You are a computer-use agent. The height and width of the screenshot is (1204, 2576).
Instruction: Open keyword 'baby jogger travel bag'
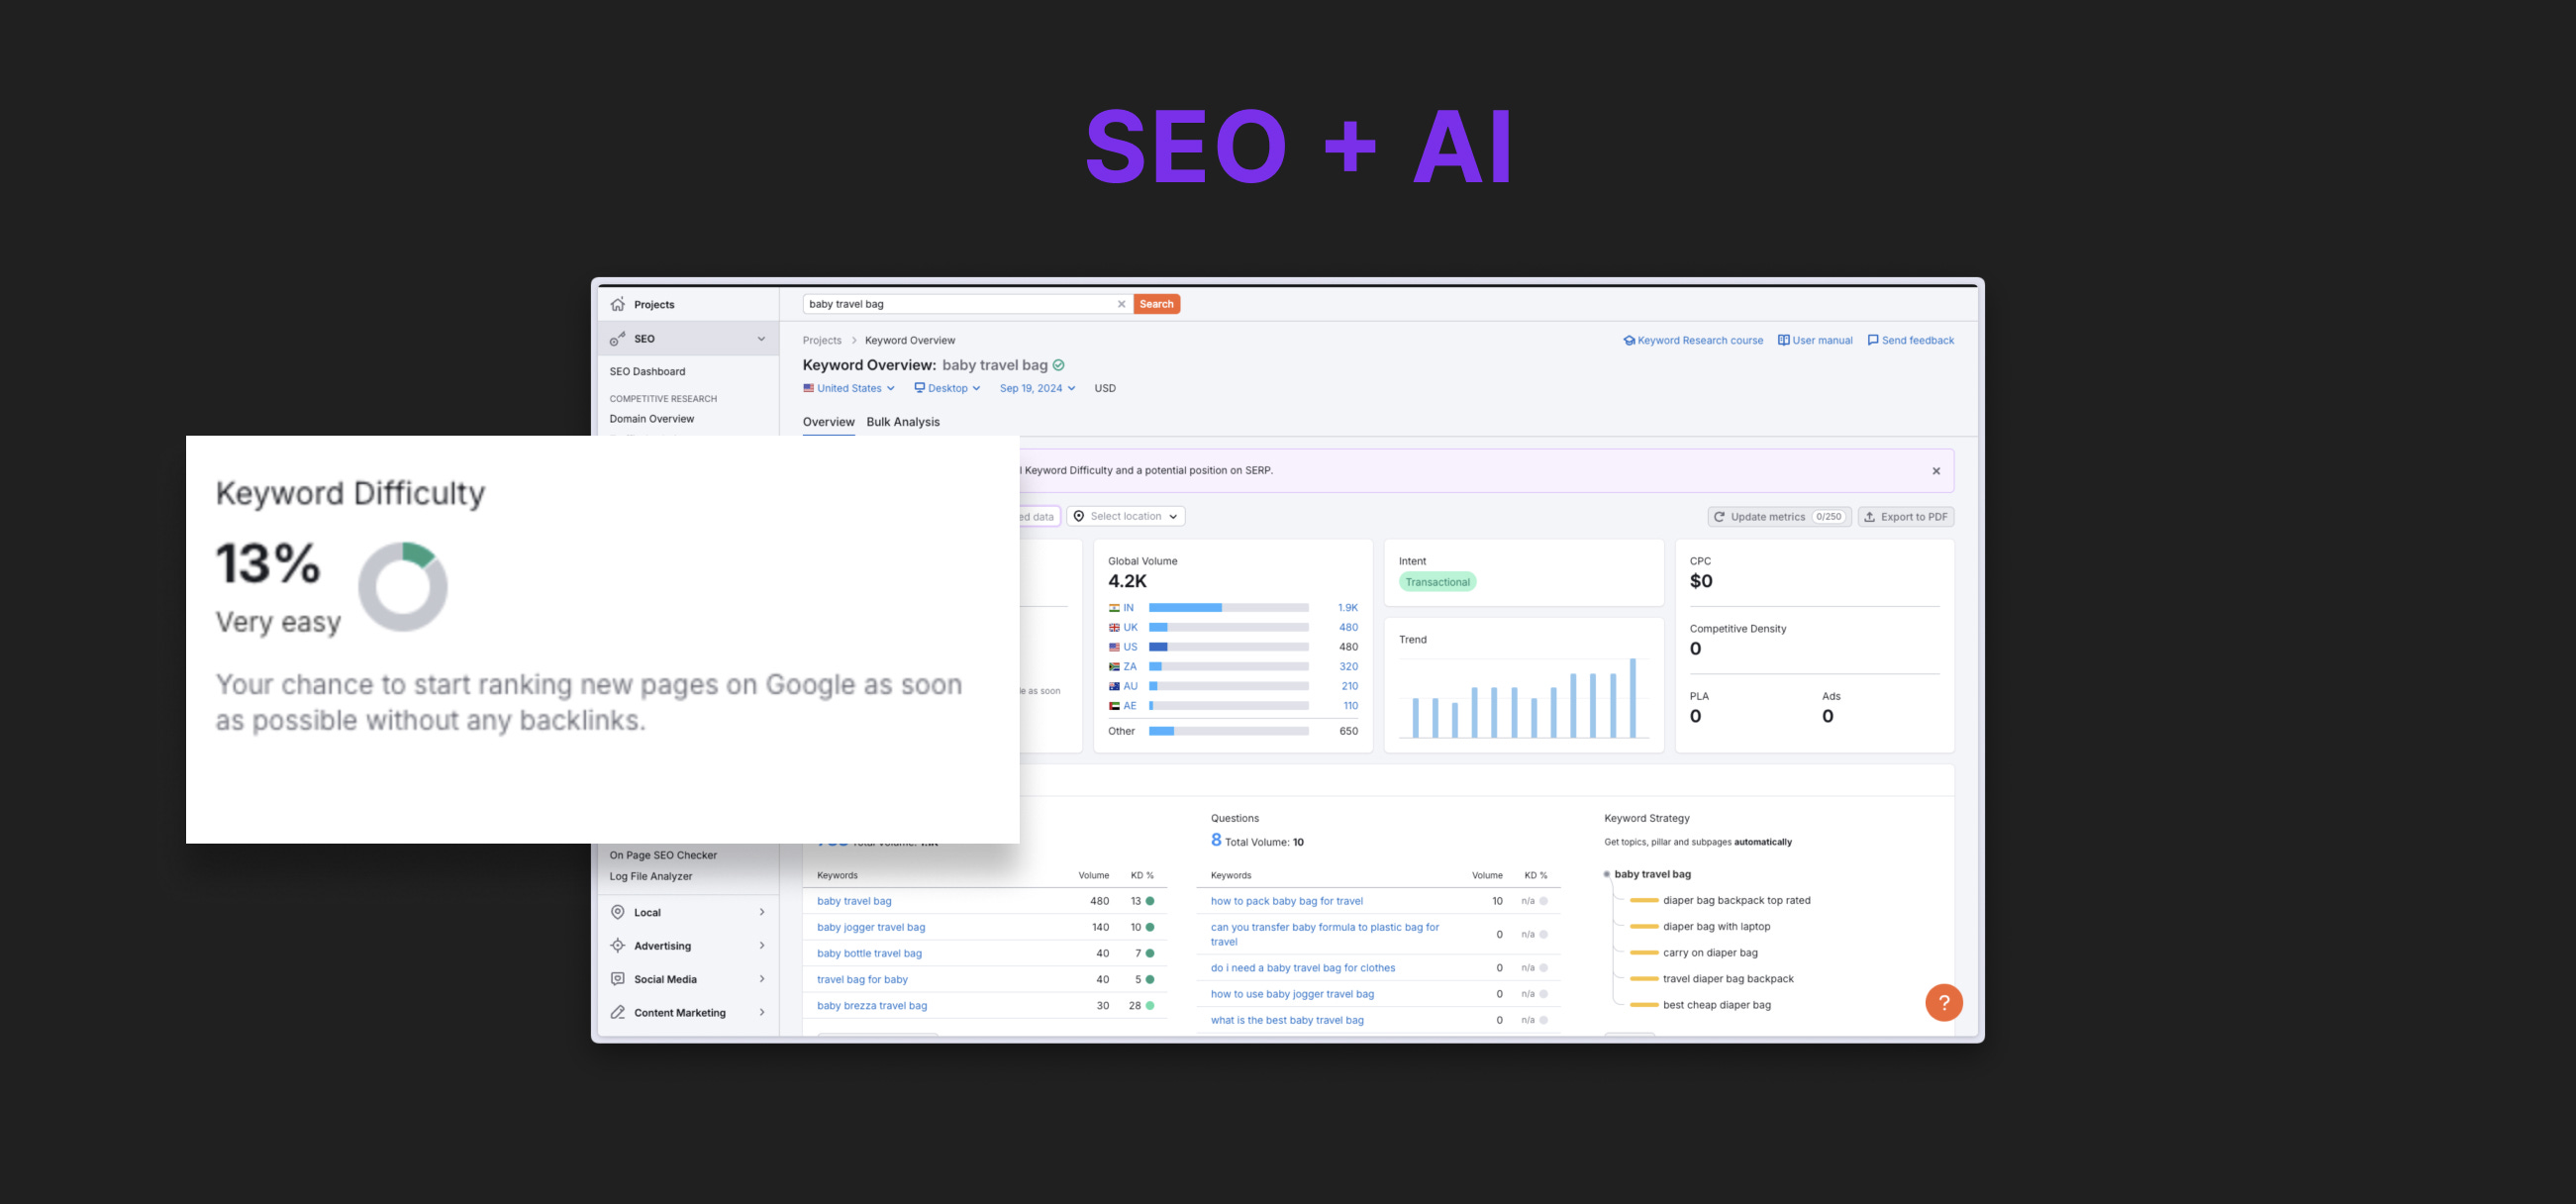(x=870, y=927)
